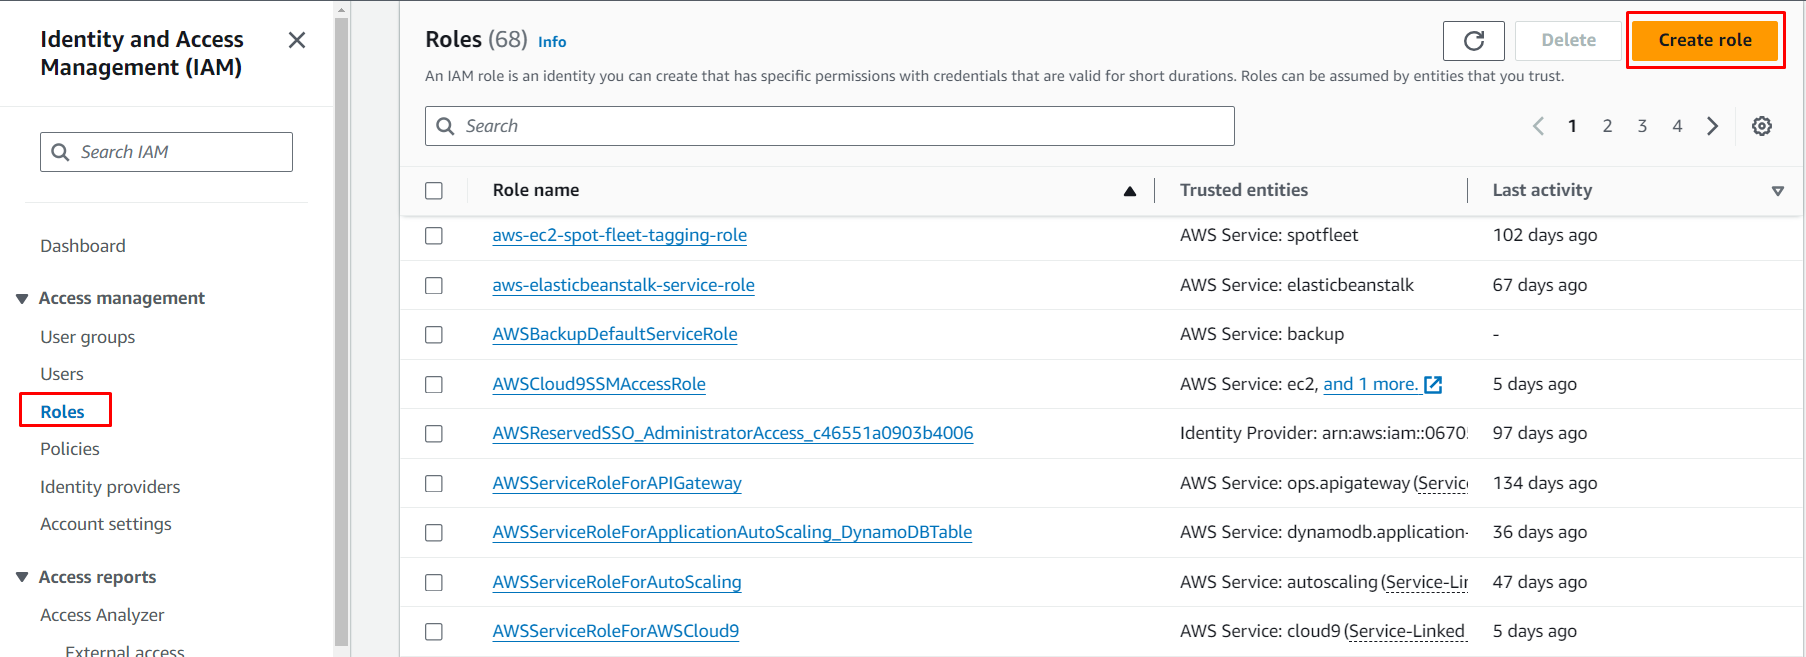Open external link icon beside 'and 1 more'
1806x657 pixels.
click(1433, 385)
